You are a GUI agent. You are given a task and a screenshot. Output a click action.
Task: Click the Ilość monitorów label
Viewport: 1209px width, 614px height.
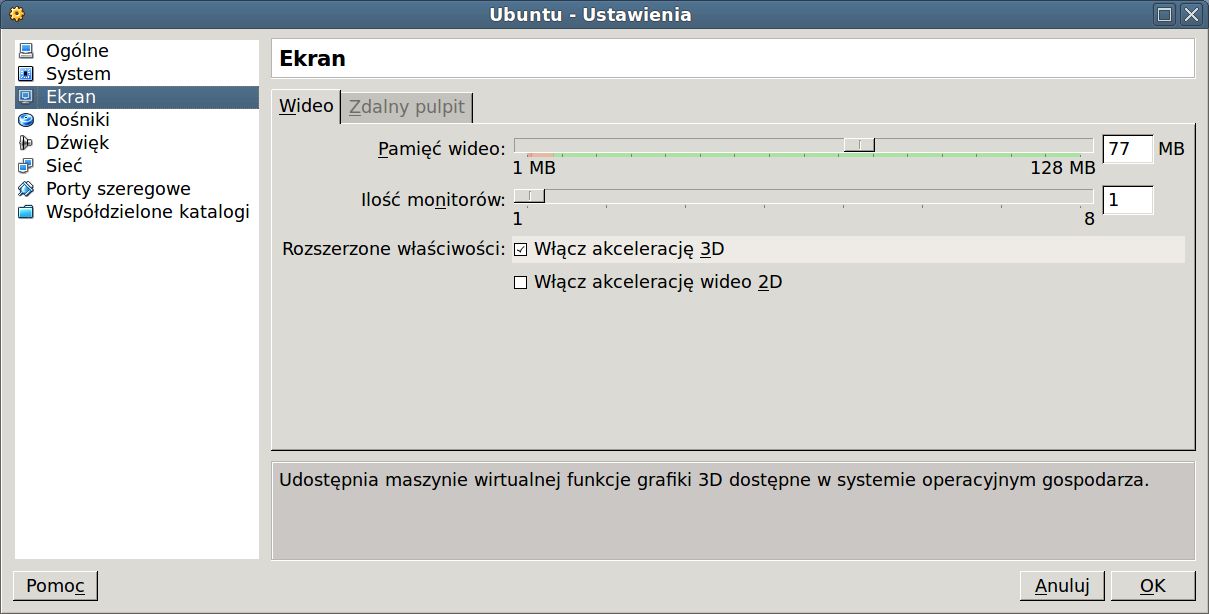433,200
